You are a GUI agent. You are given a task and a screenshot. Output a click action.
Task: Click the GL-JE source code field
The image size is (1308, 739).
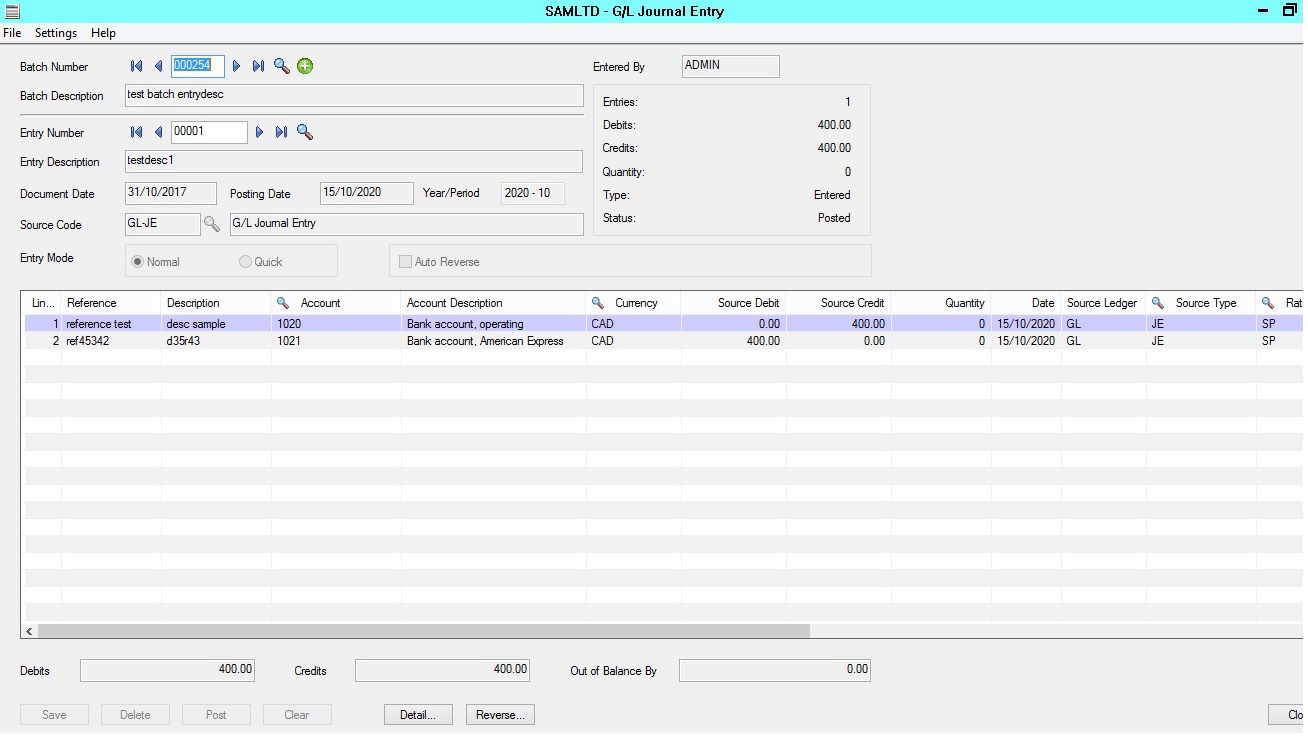pos(162,224)
